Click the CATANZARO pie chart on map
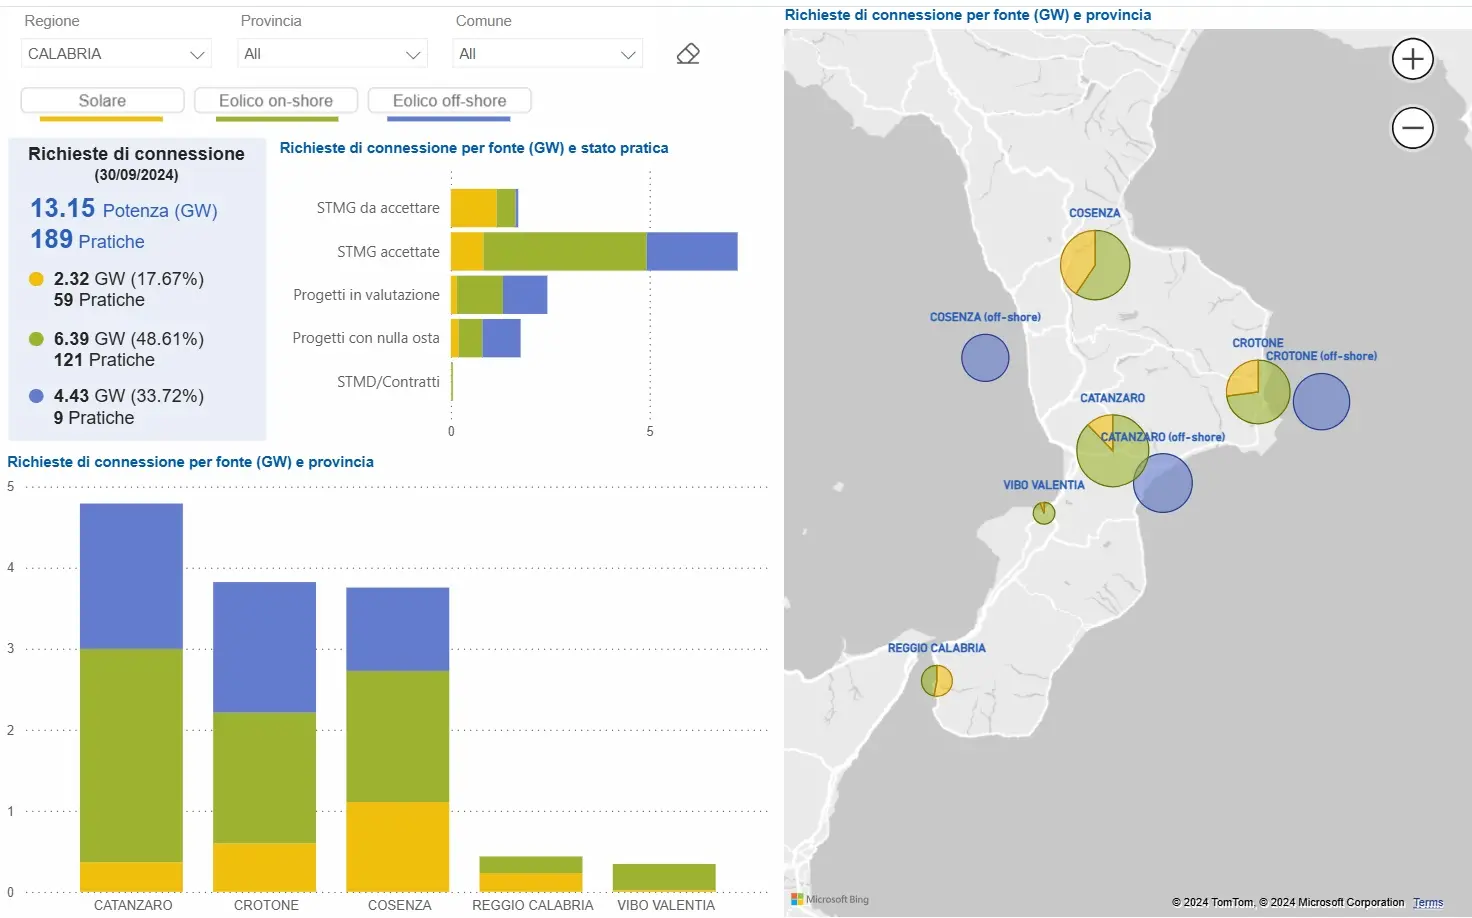The image size is (1472, 918). coord(1112,451)
